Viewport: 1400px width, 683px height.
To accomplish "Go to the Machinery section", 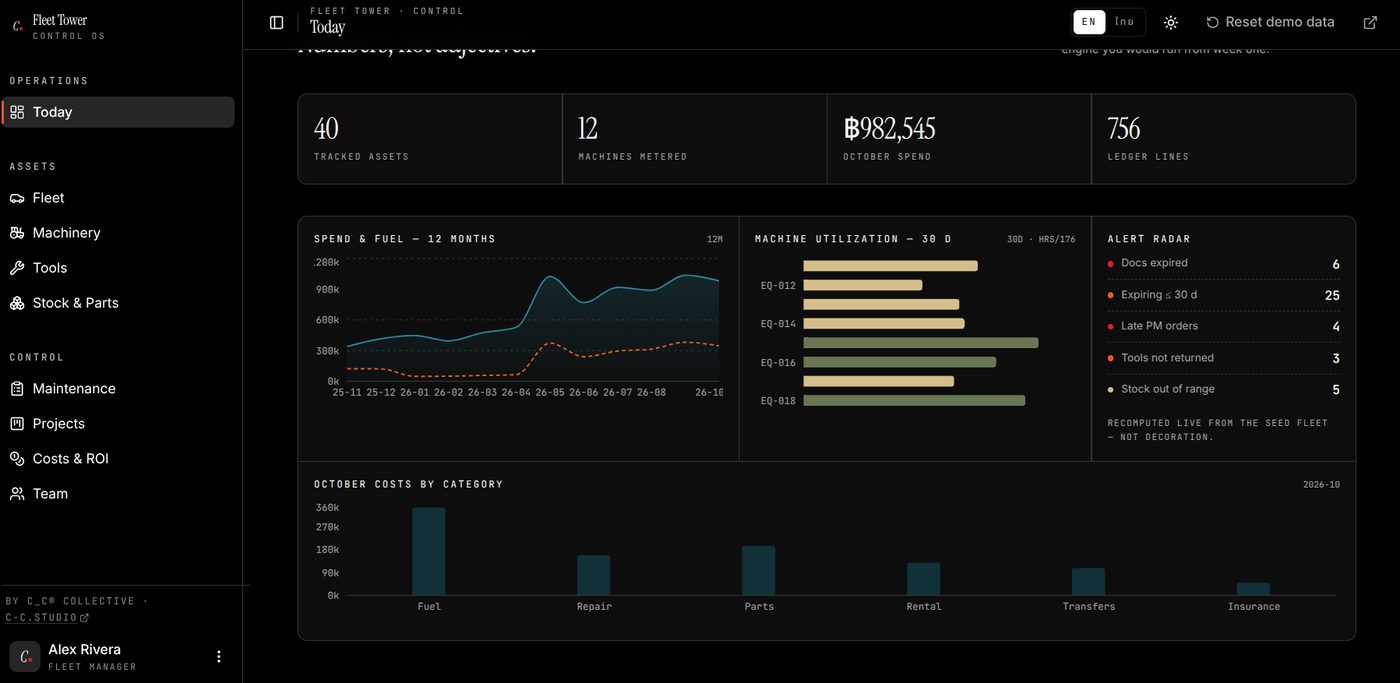I will click(x=118, y=233).
